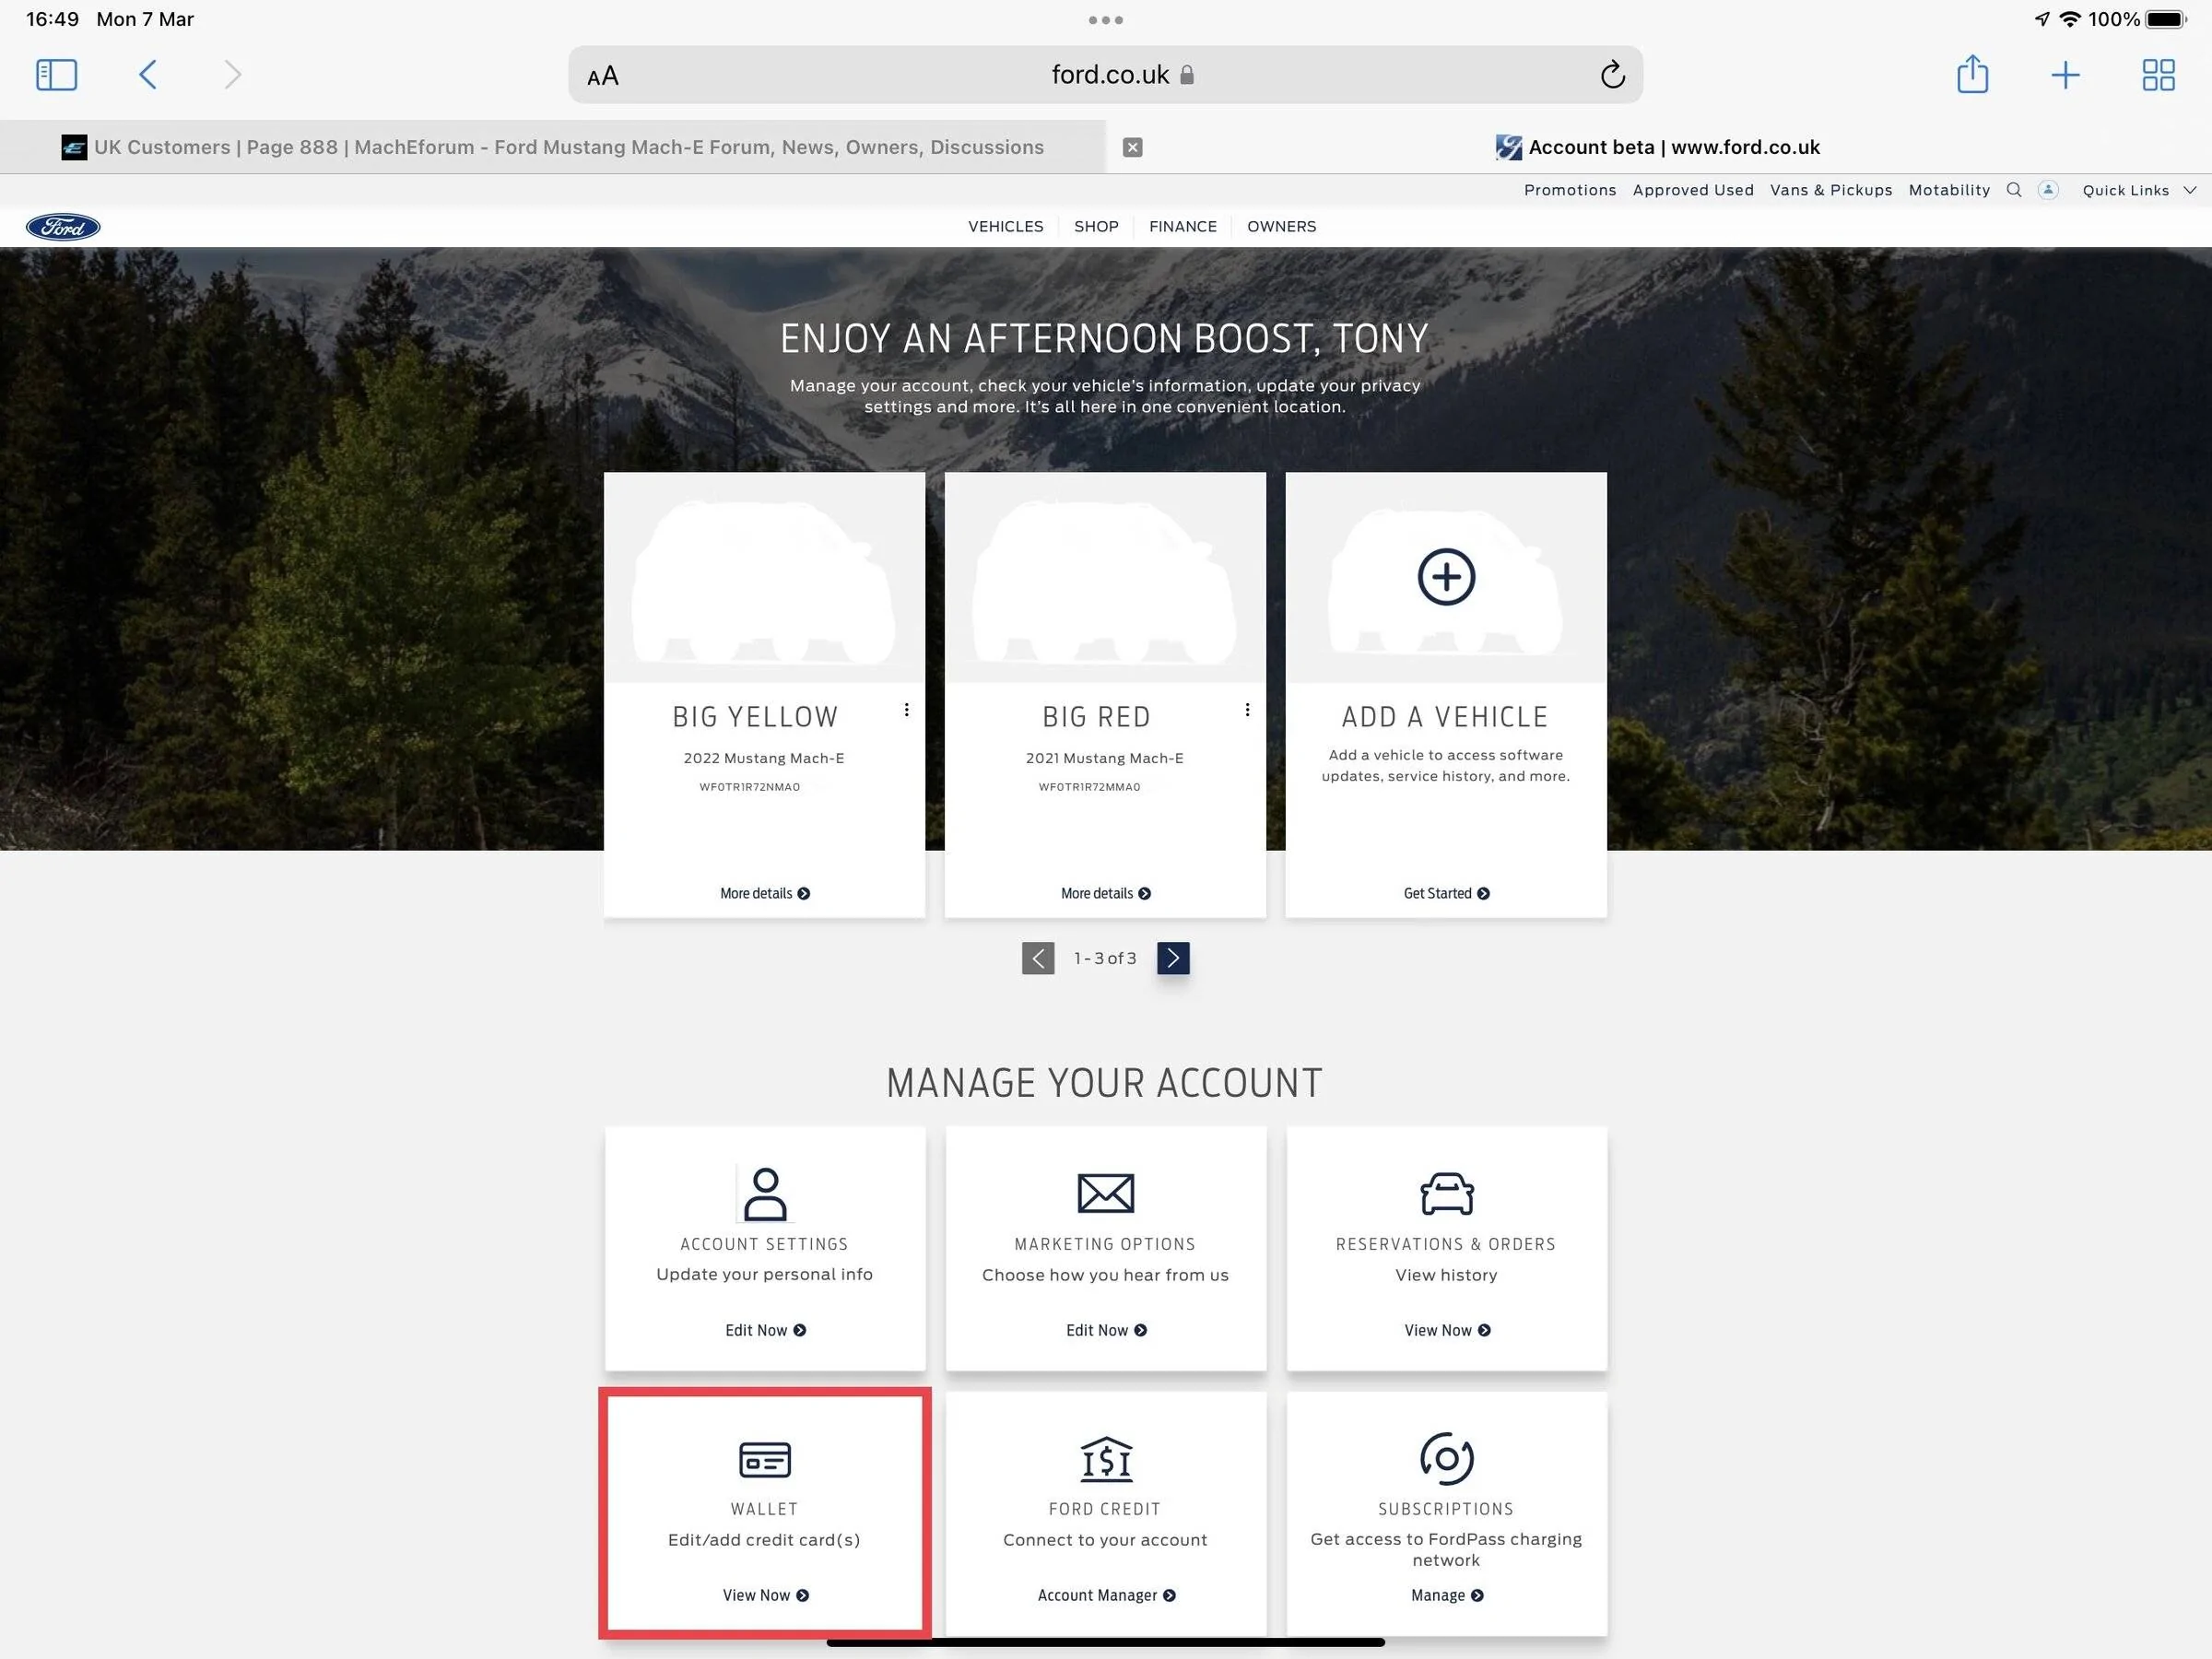This screenshot has height=1659, width=2212.
Task: Open the AA reader options
Action: [x=603, y=76]
